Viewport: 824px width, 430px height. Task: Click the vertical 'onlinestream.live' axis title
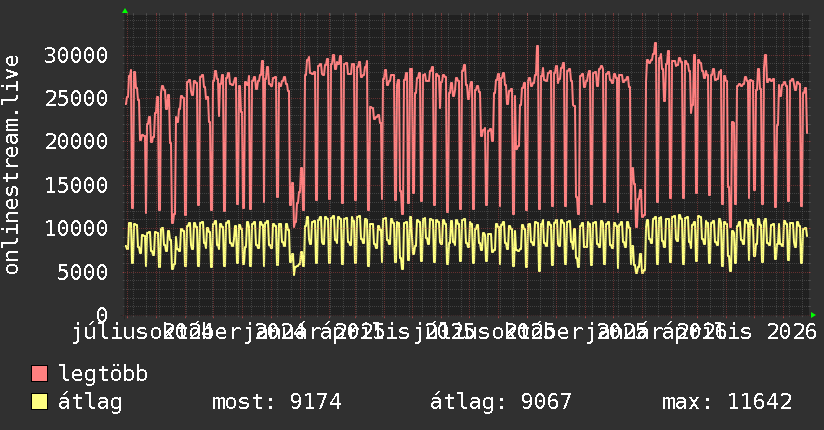click(11, 165)
